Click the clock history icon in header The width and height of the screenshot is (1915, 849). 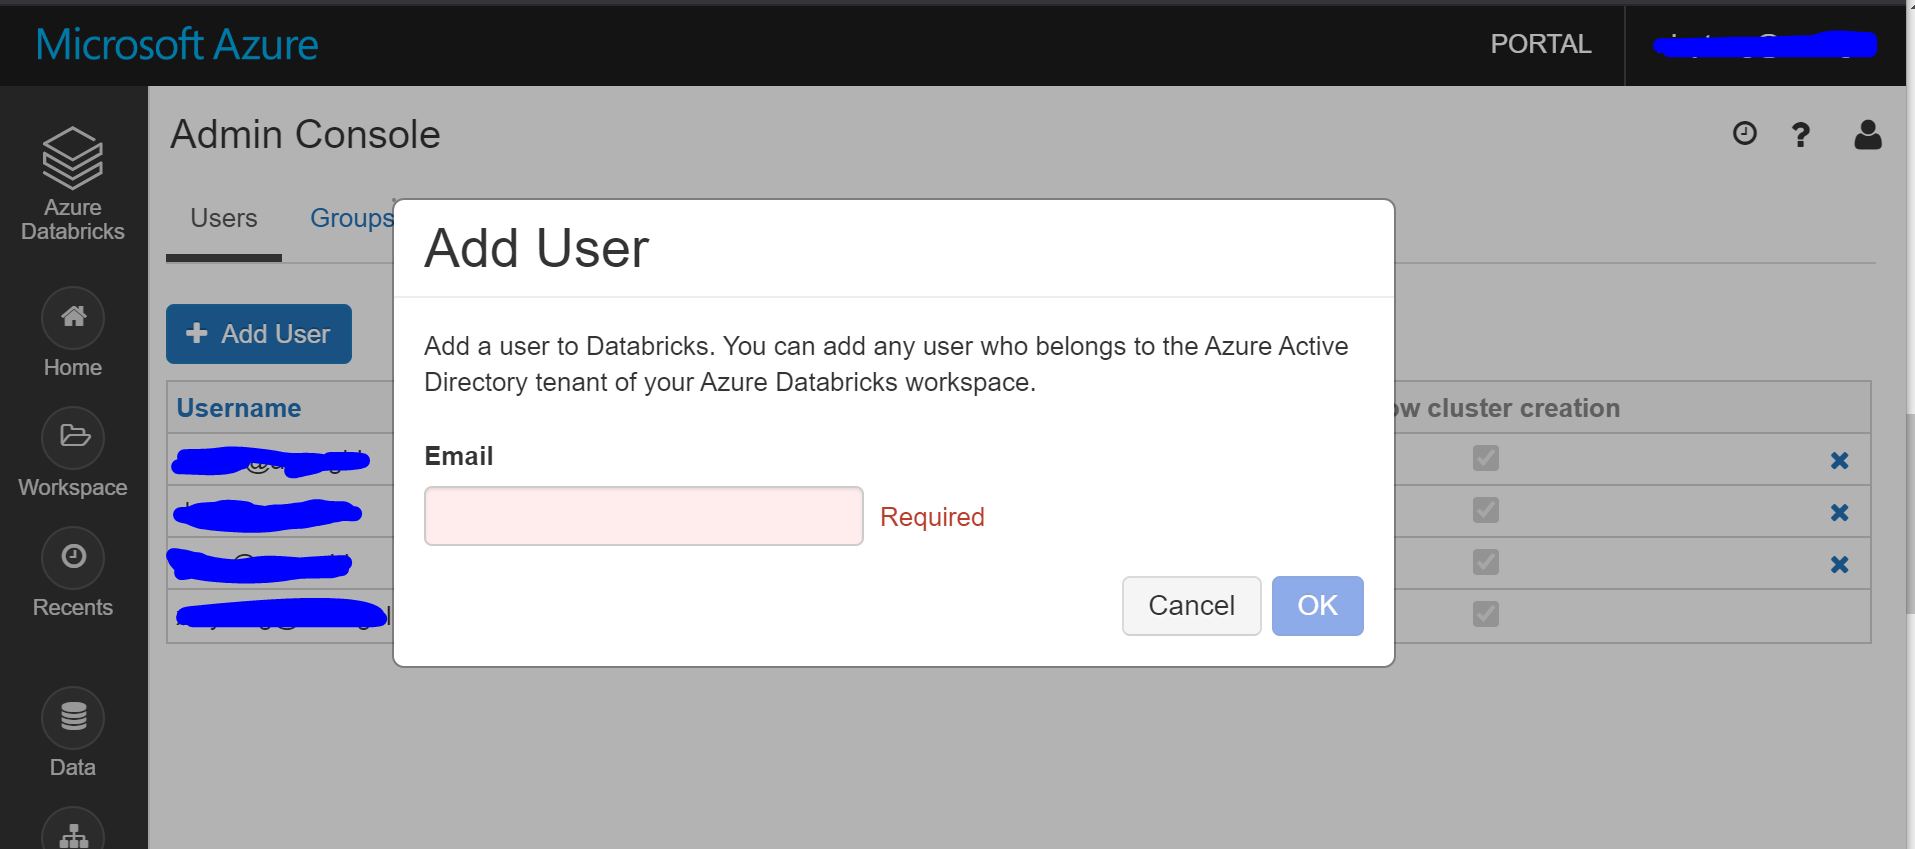click(x=1745, y=133)
